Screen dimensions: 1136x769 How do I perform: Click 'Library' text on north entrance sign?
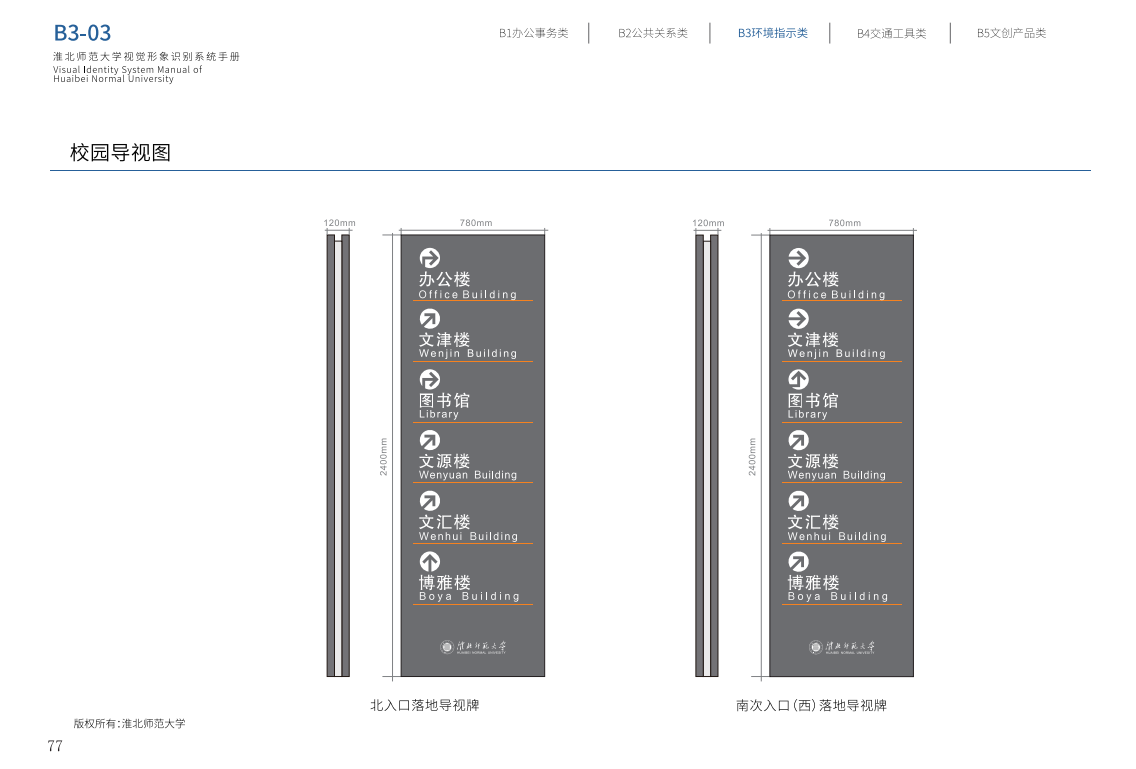coord(439,415)
